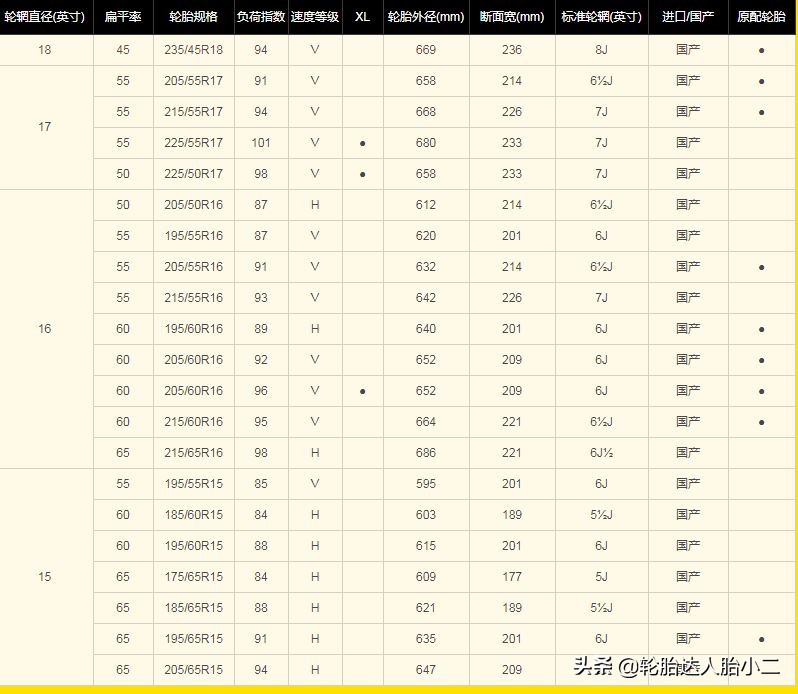Select tire spec 215/55R17
This screenshot has width=798, height=694.
(193, 112)
